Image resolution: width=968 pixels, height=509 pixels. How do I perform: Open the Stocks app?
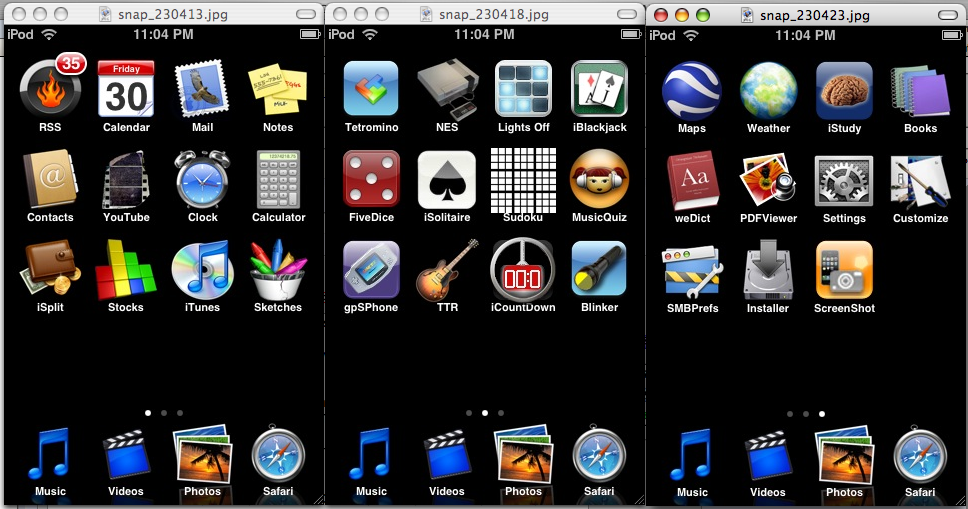click(125, 269)
